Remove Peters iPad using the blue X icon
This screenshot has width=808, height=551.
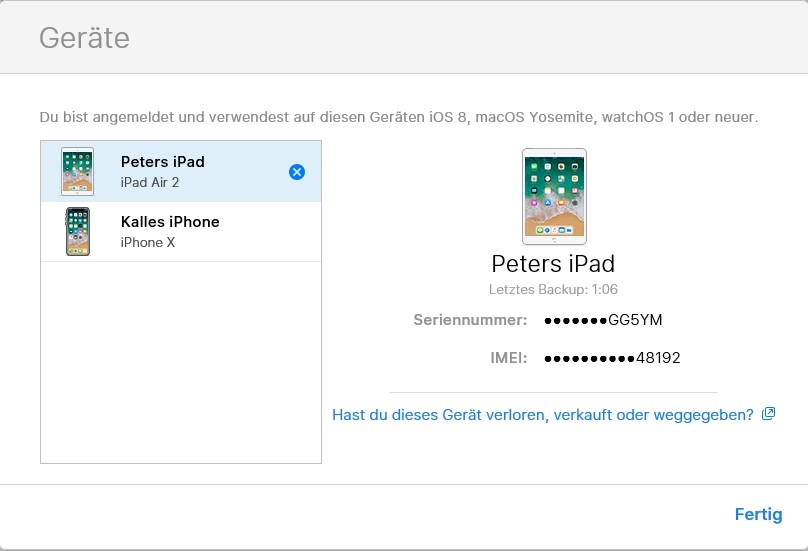[x=297, y=172]
